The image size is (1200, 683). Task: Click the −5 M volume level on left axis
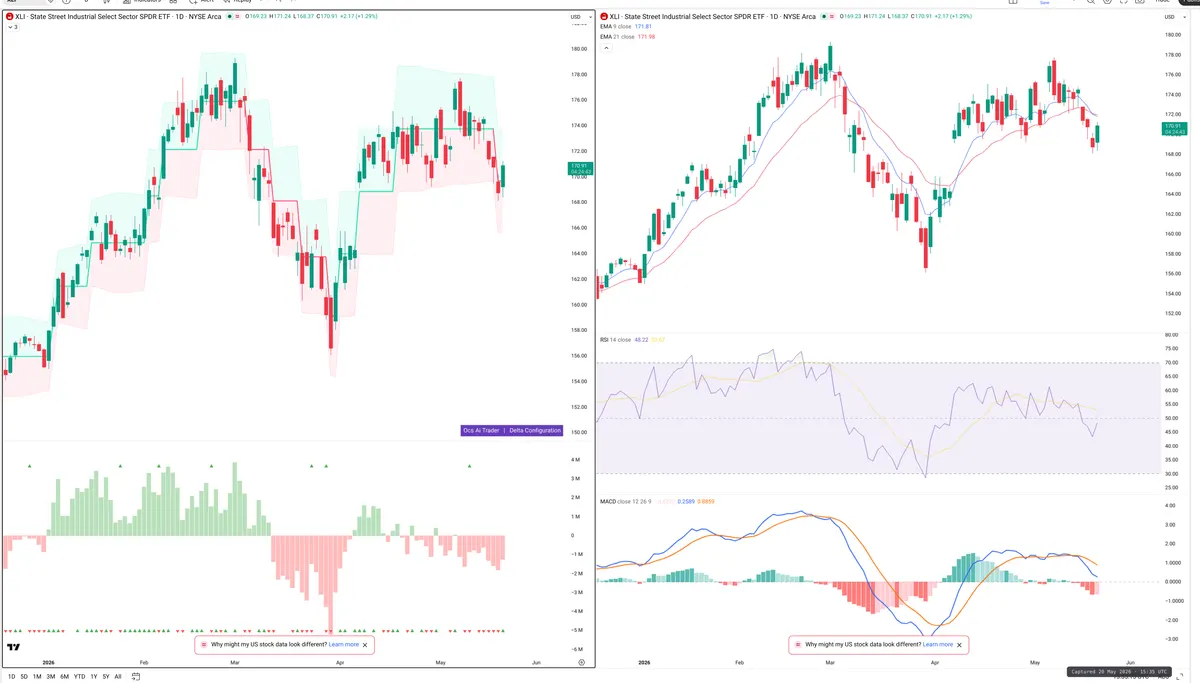[x=576, y=630]
